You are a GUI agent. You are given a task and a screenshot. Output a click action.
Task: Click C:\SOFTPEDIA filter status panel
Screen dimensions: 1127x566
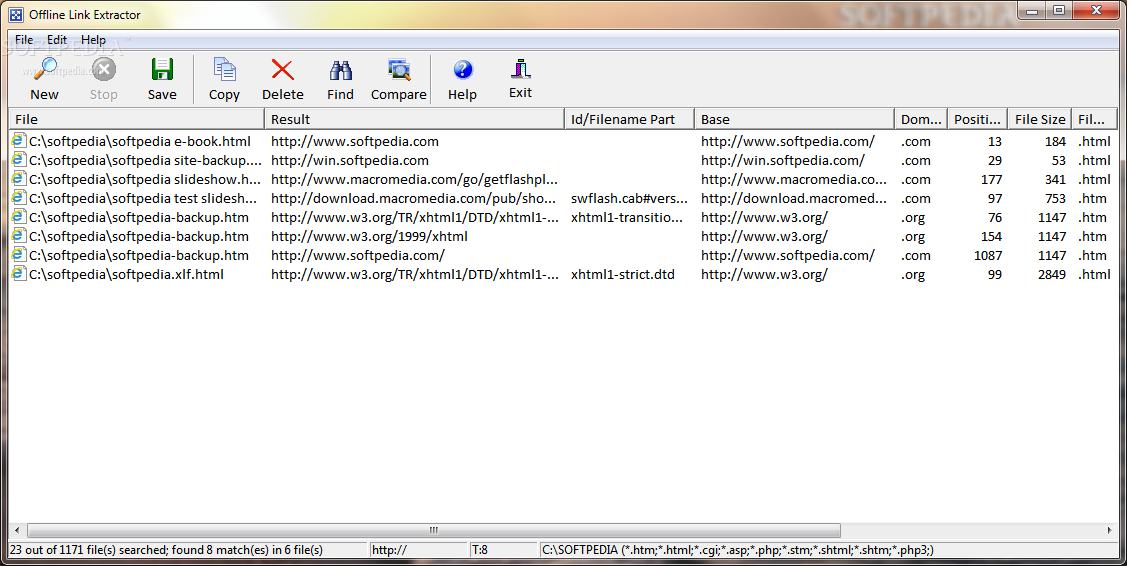(x=827, y=549)
